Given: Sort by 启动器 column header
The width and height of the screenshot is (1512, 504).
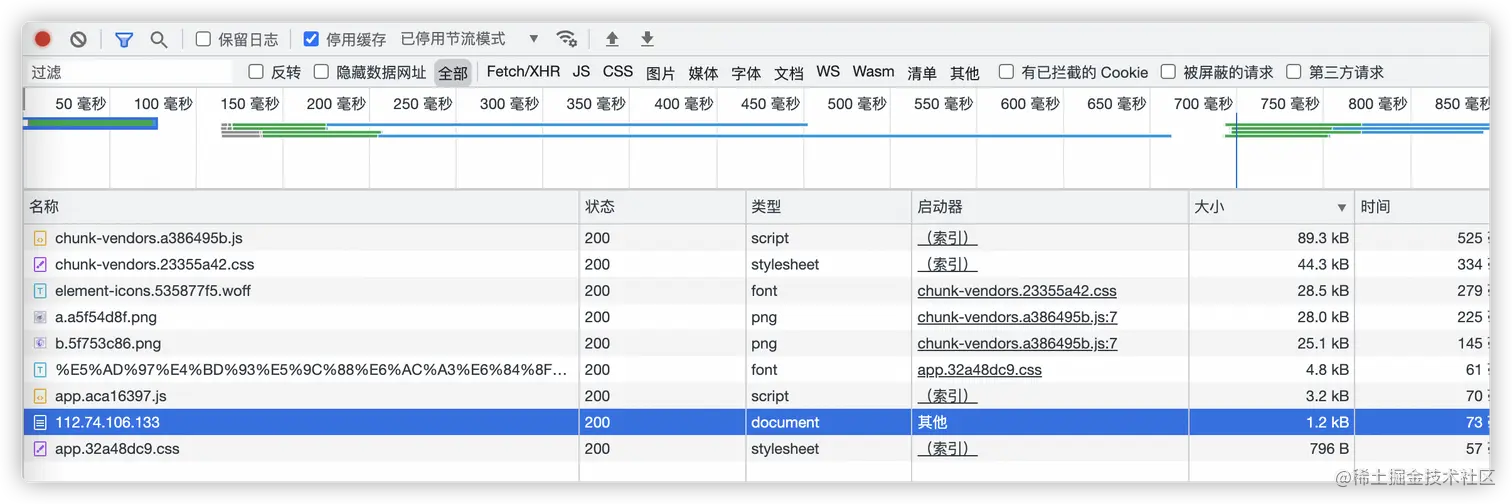Looking at the screenshot, I should [1050, 207].
